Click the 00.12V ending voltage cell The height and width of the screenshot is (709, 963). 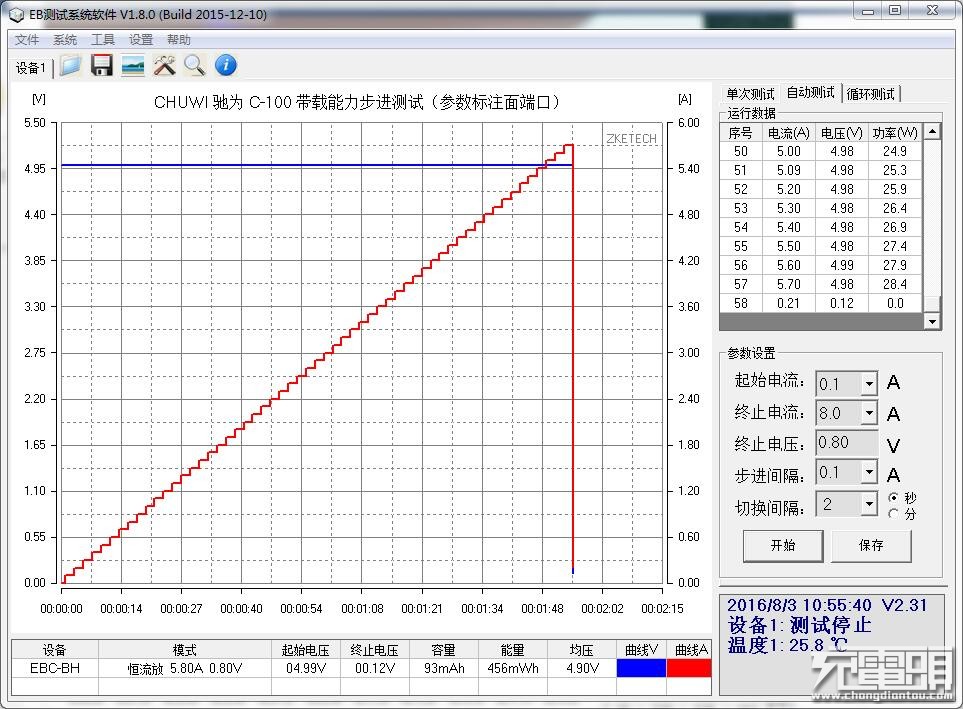click(375, 668)
